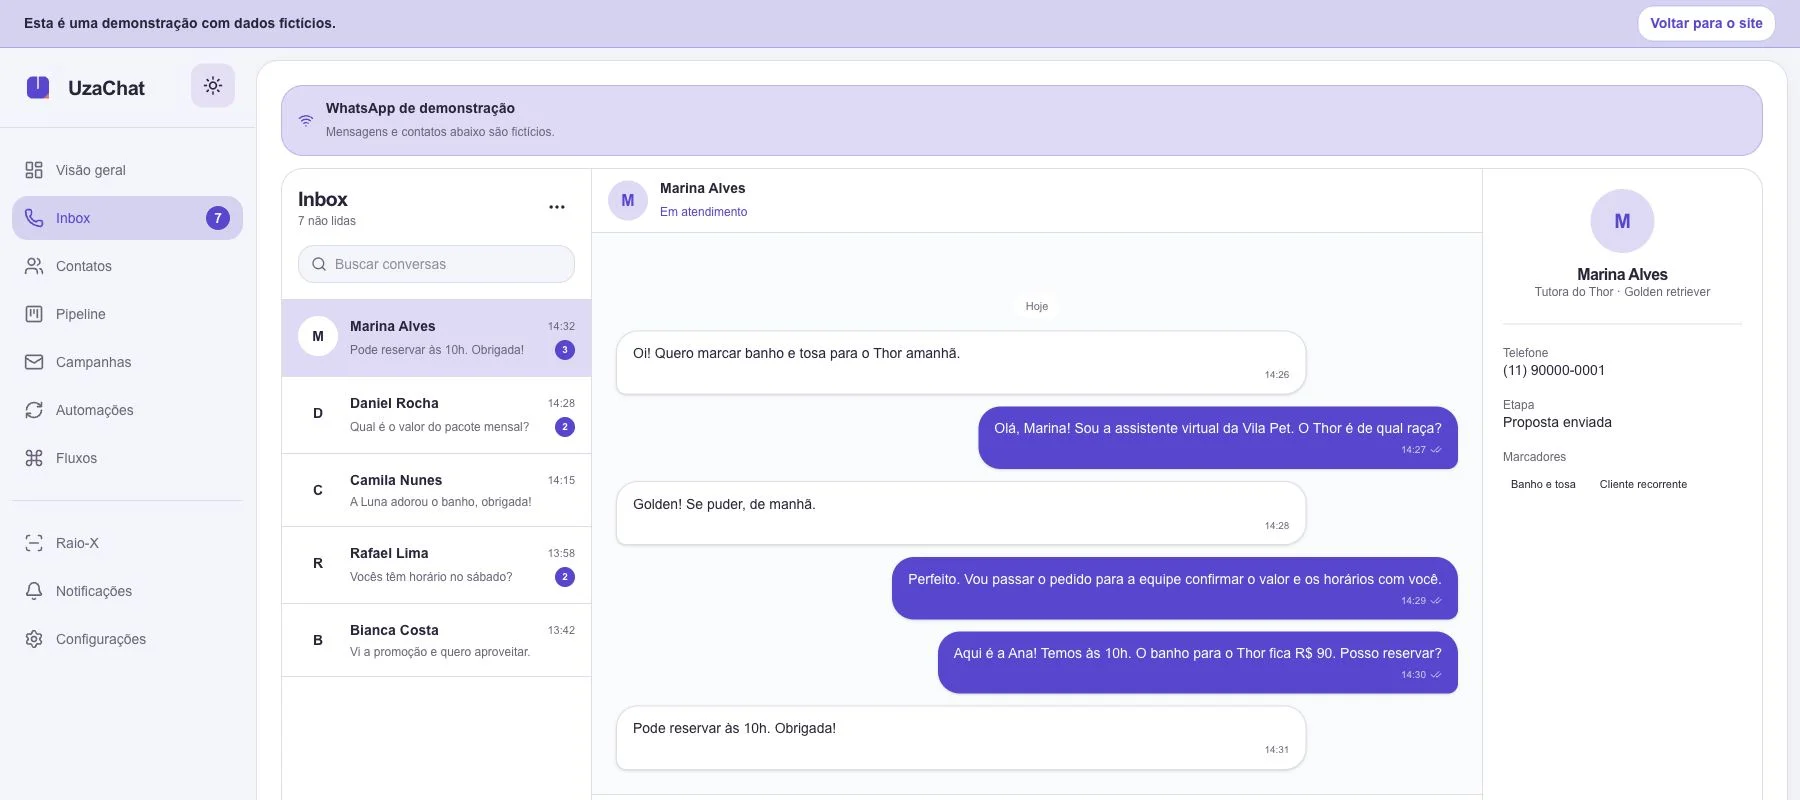Click the UzaChat logo icon
1800x800 pixels.
38,87
